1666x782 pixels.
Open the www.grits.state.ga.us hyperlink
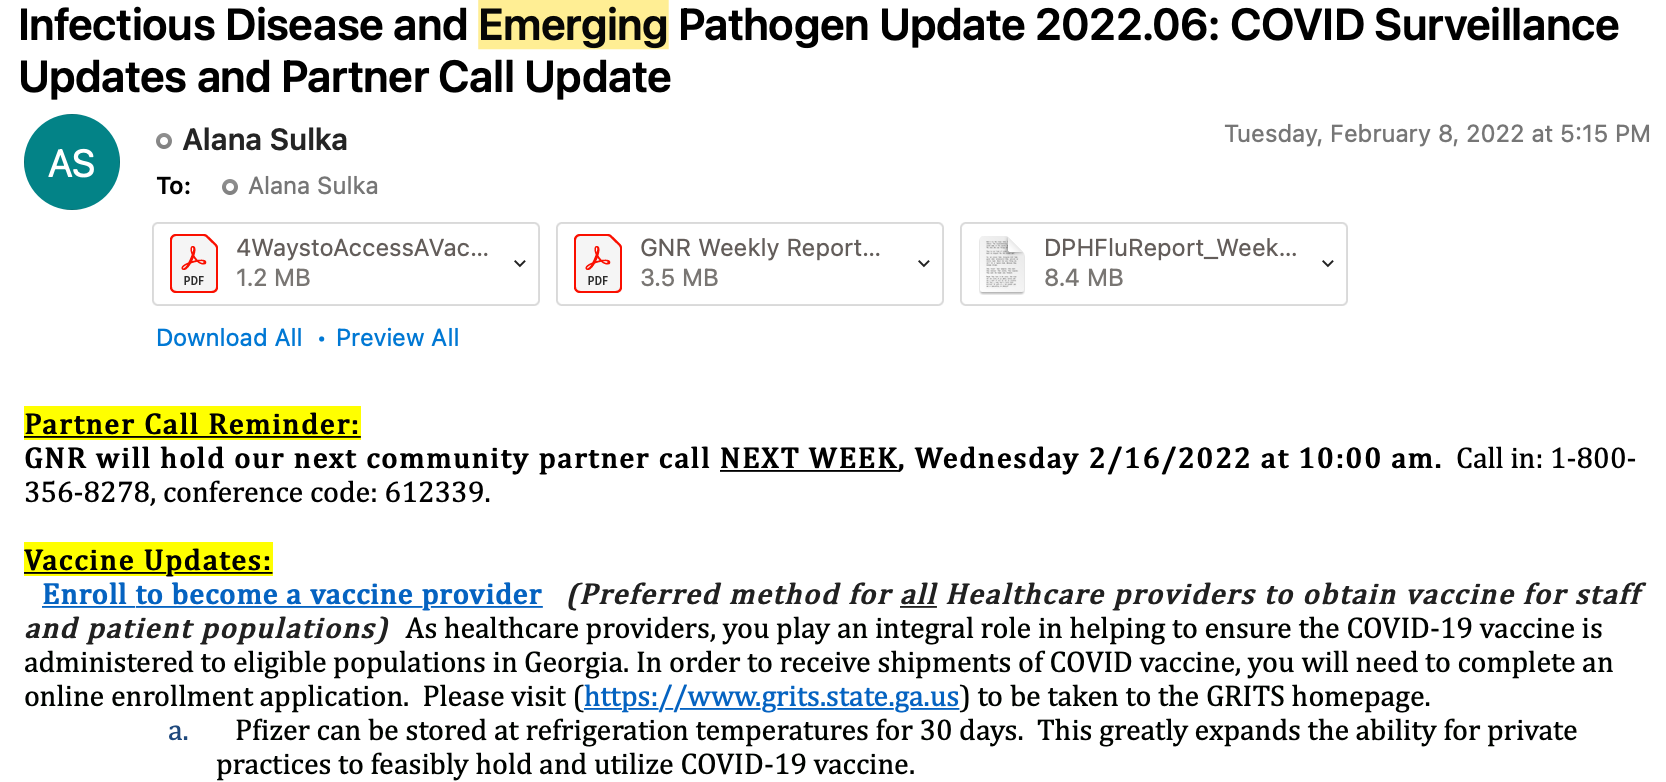[x=771, y=696]
